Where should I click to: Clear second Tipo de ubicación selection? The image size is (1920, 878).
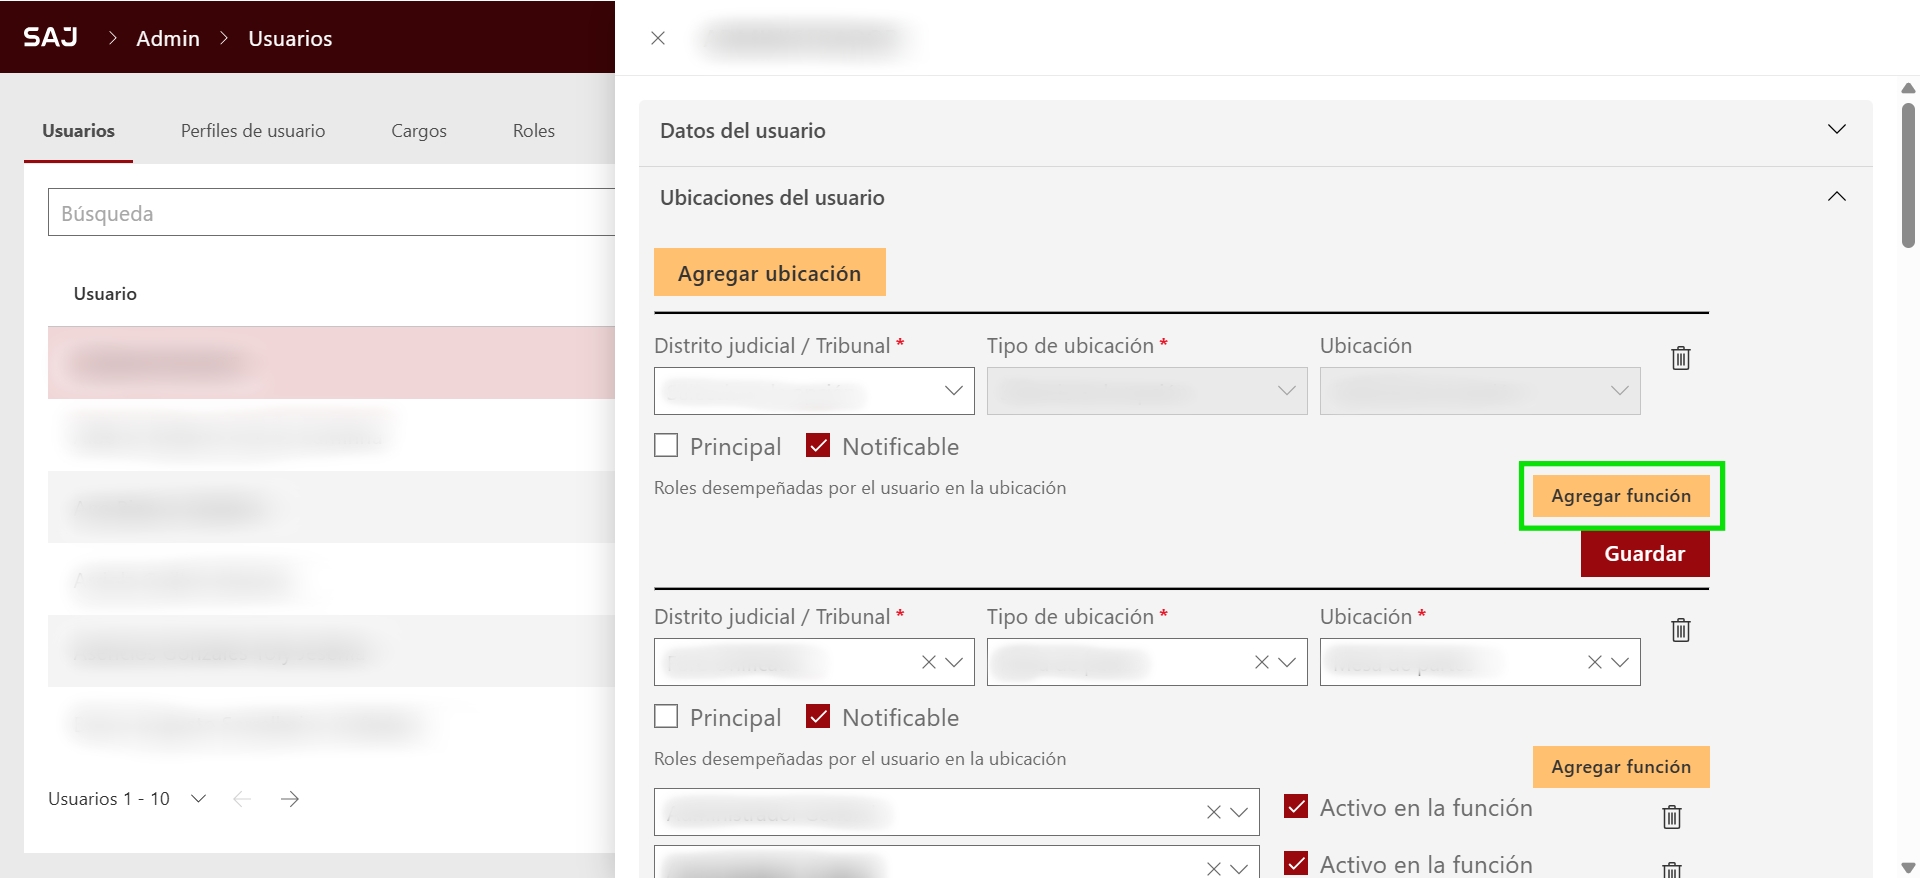coord(1261,662)
